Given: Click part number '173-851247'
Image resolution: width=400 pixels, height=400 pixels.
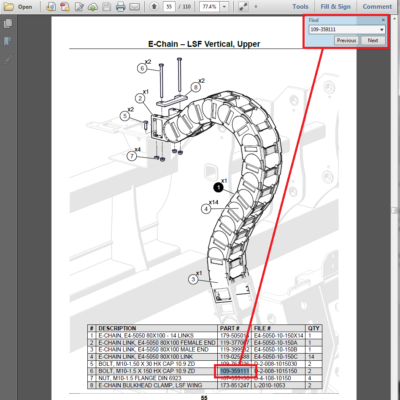Looking at the screenshot, I should point(235,385).
